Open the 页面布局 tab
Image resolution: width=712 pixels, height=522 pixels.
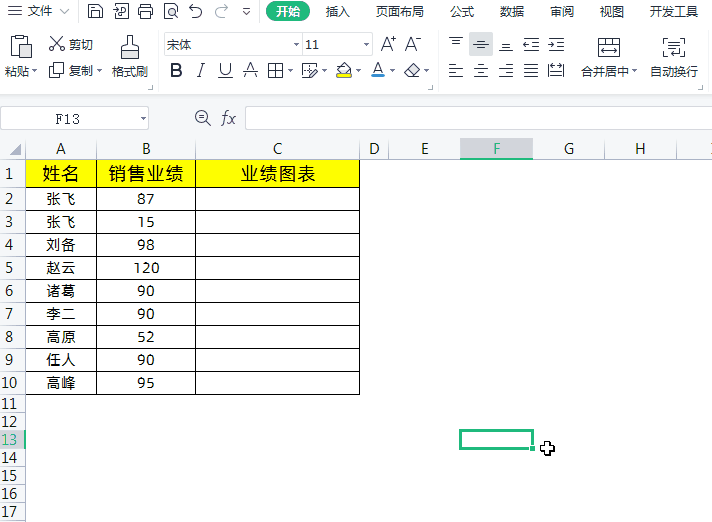coord(400,11)
